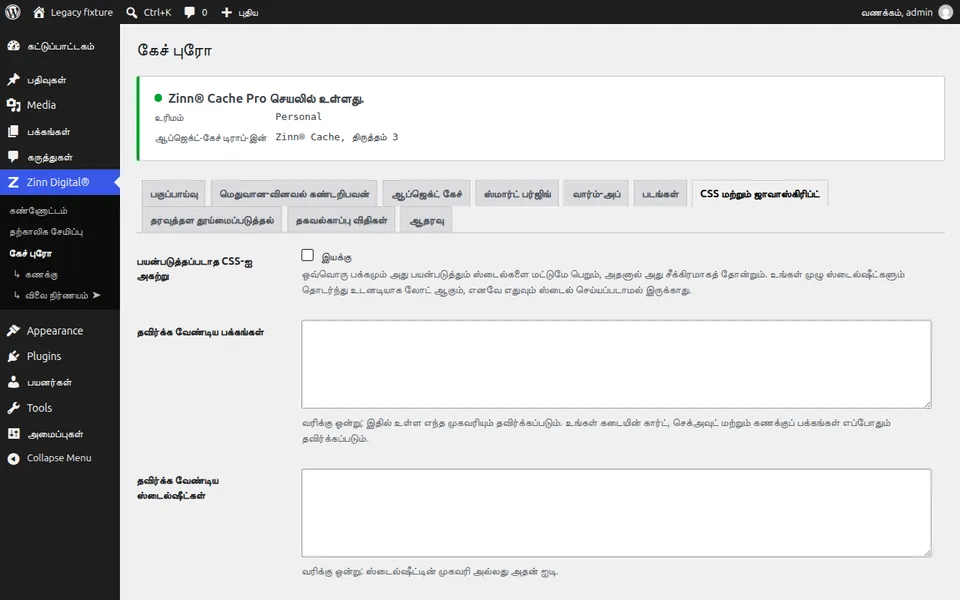Visit the Legacy fixture site home icon

(39, 12)
